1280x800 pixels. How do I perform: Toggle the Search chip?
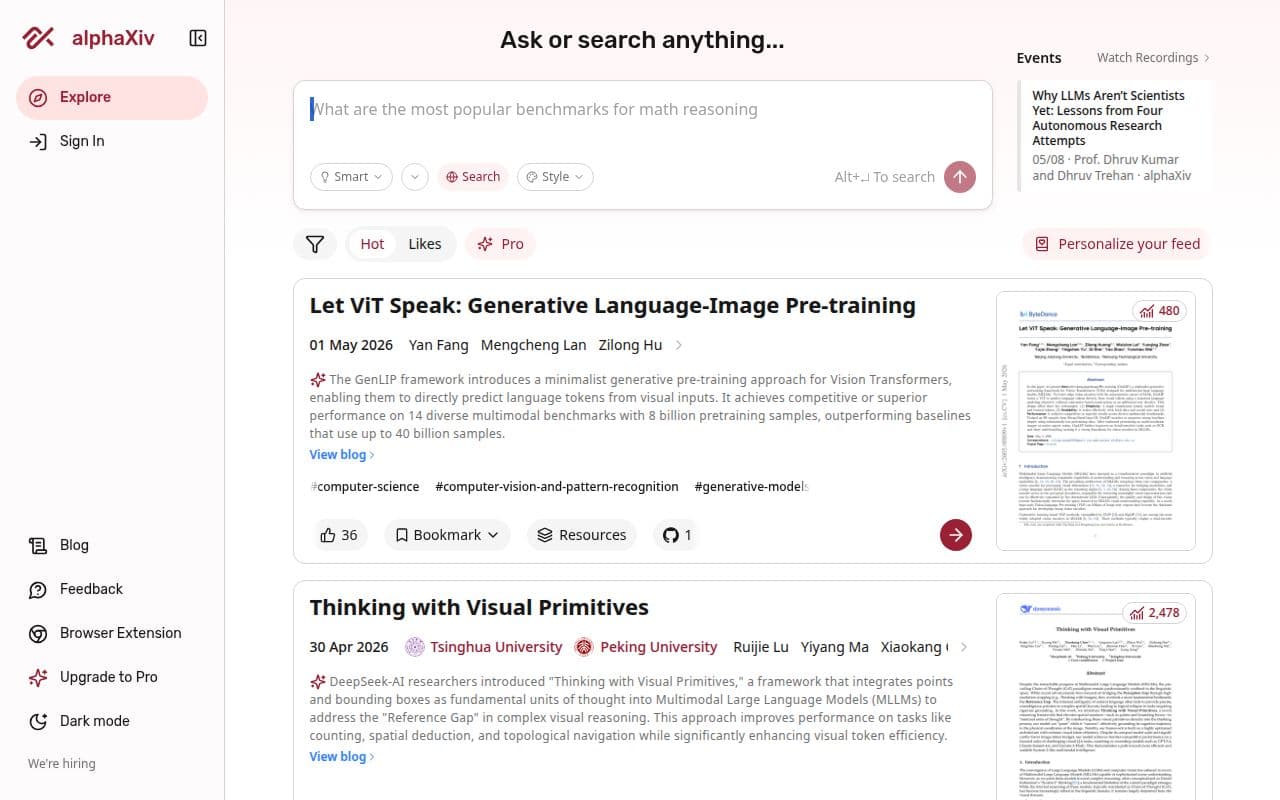click(x=473, y=177)
